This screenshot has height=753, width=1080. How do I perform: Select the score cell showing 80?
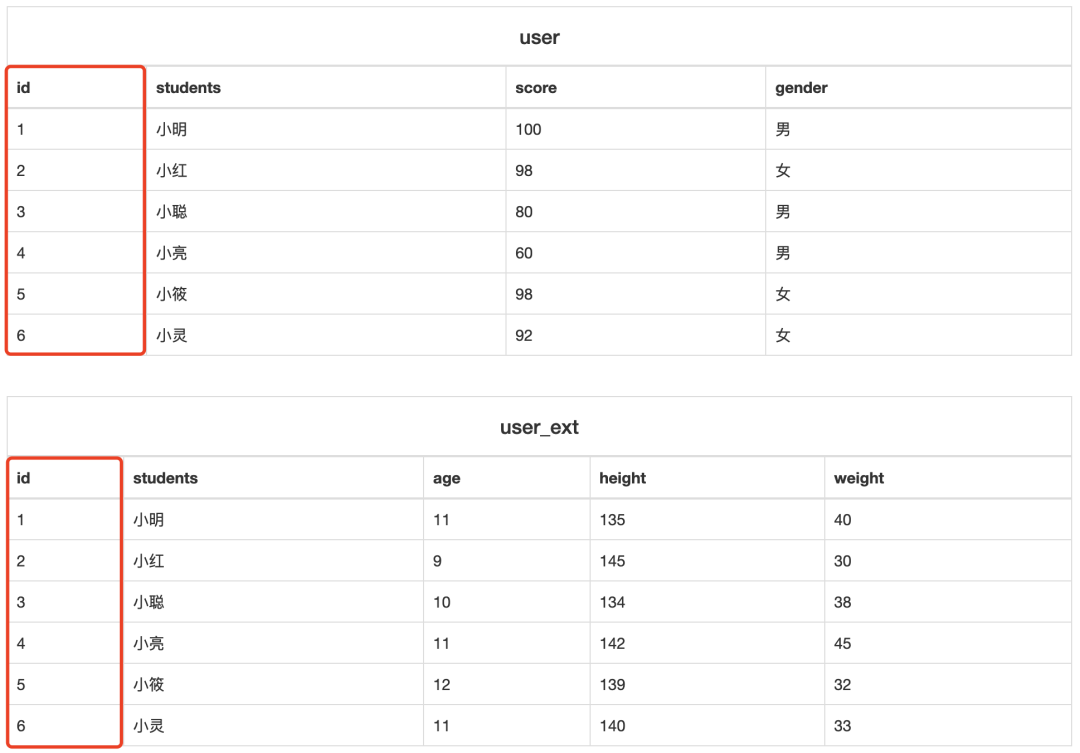pyautogui.click(x=524, y=212)
